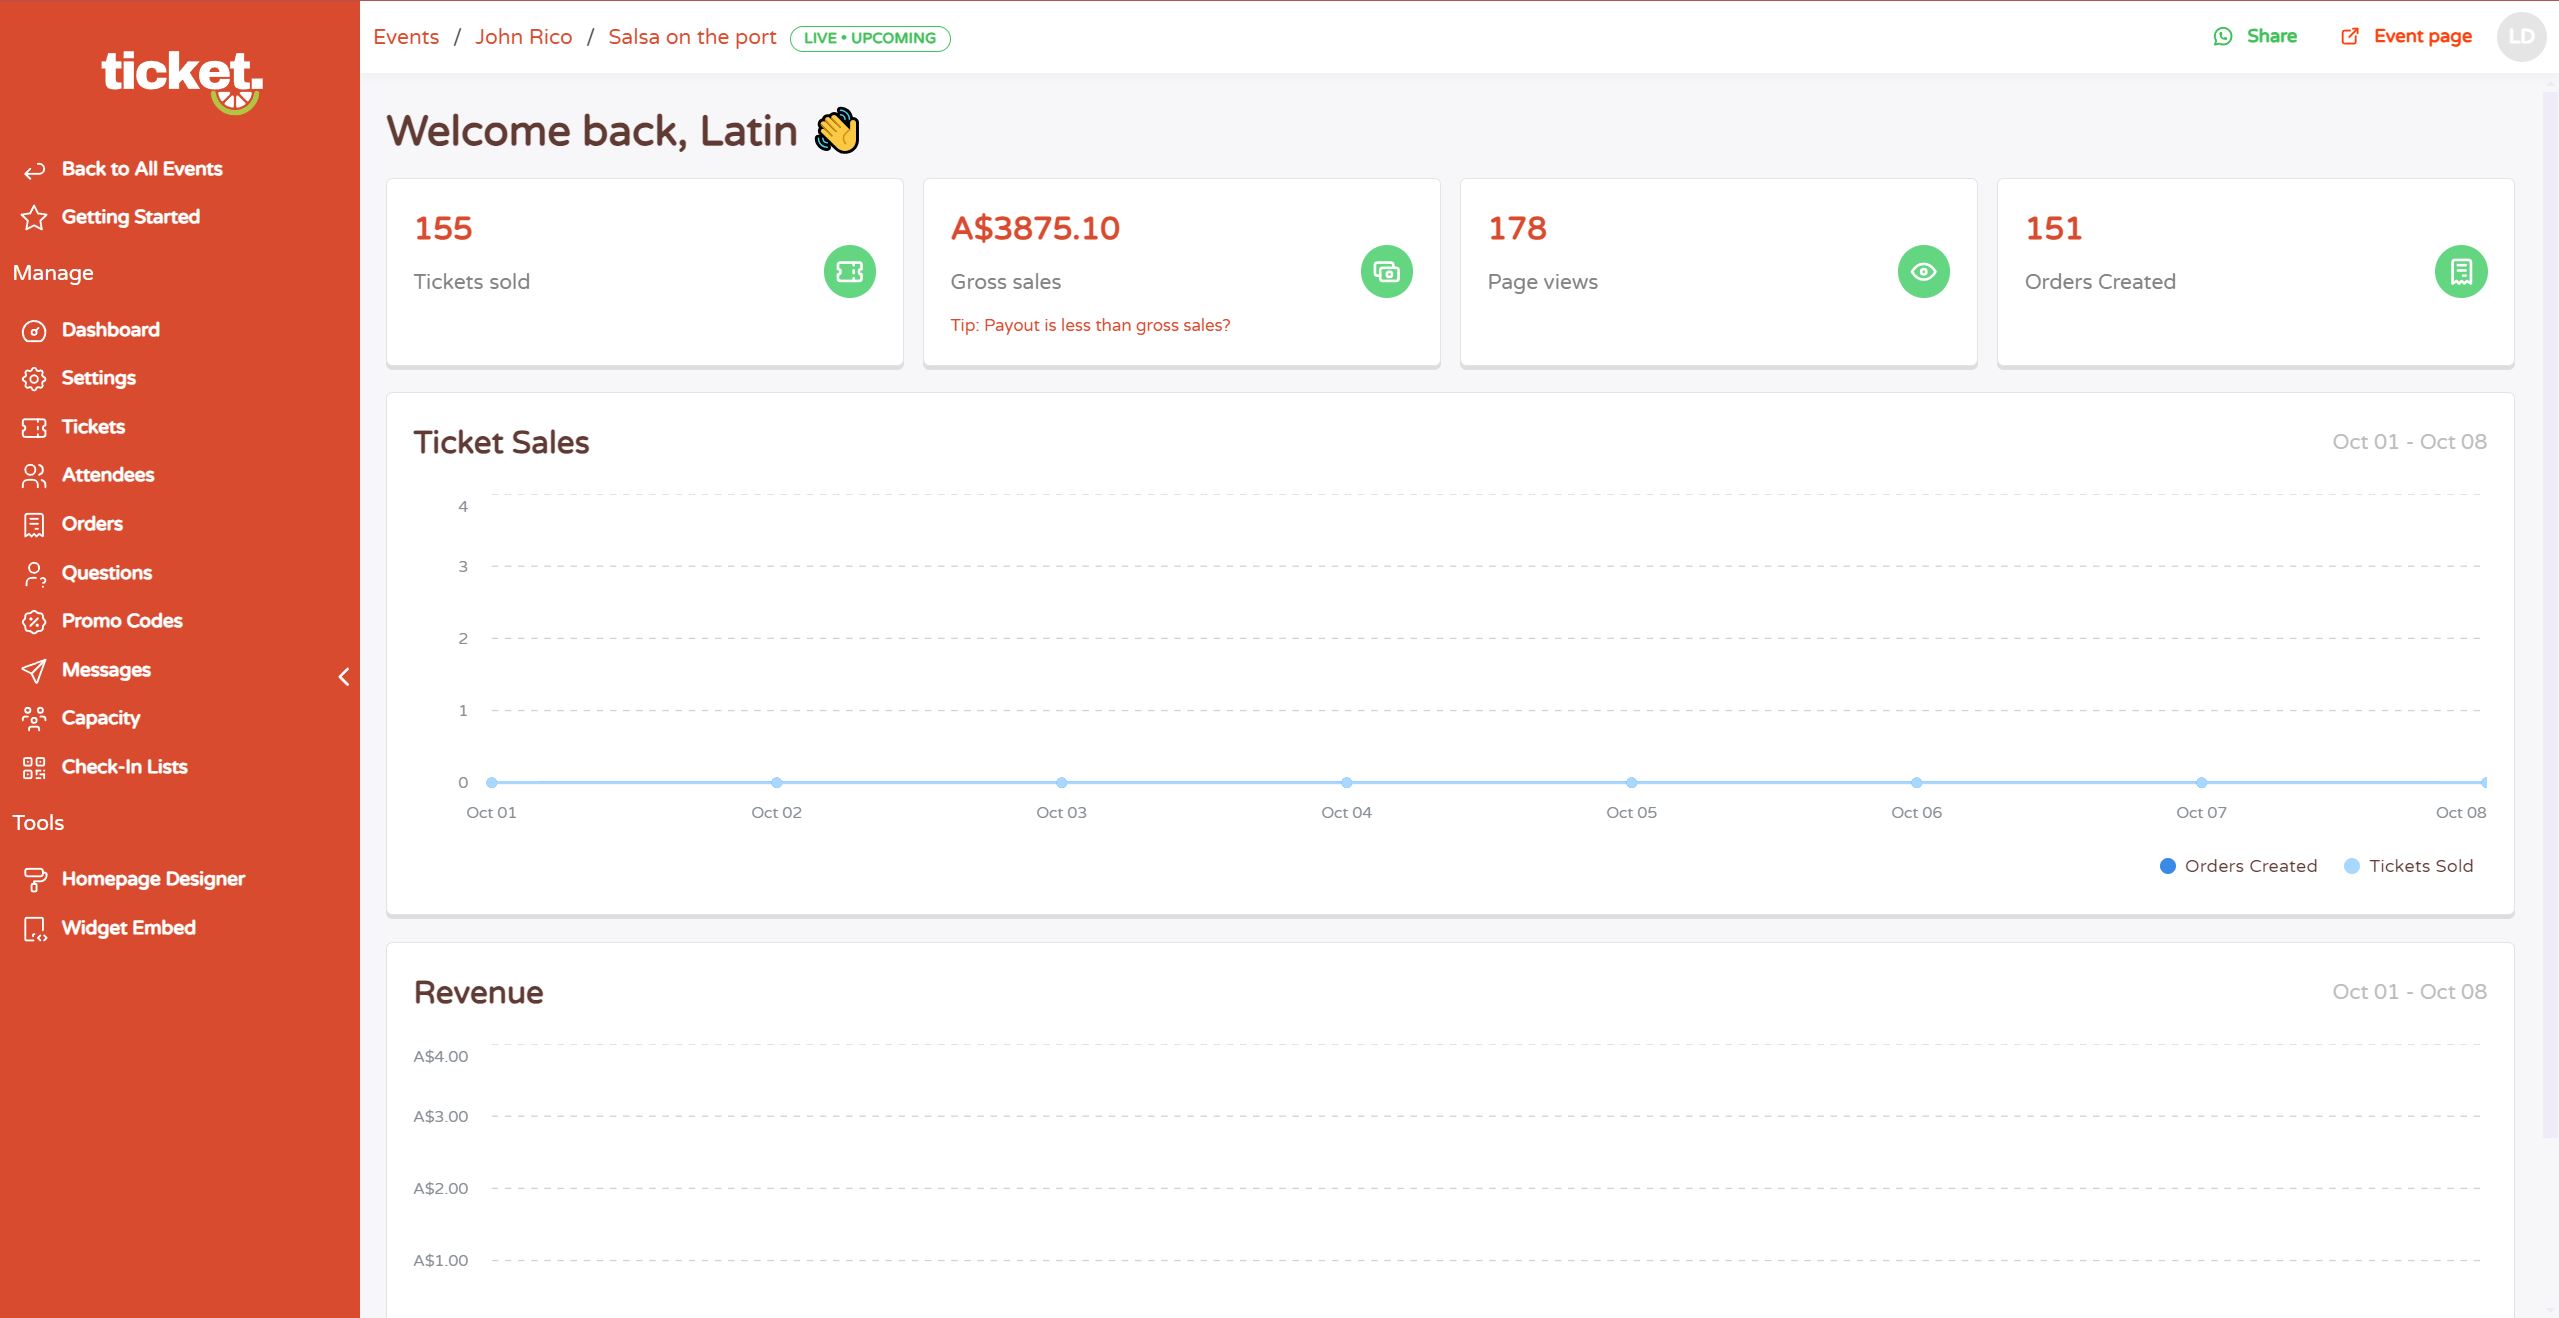Click the Check-In Lists QR icon
Viewport: 2559px width, 1318px height.
(x=34, y=768)
